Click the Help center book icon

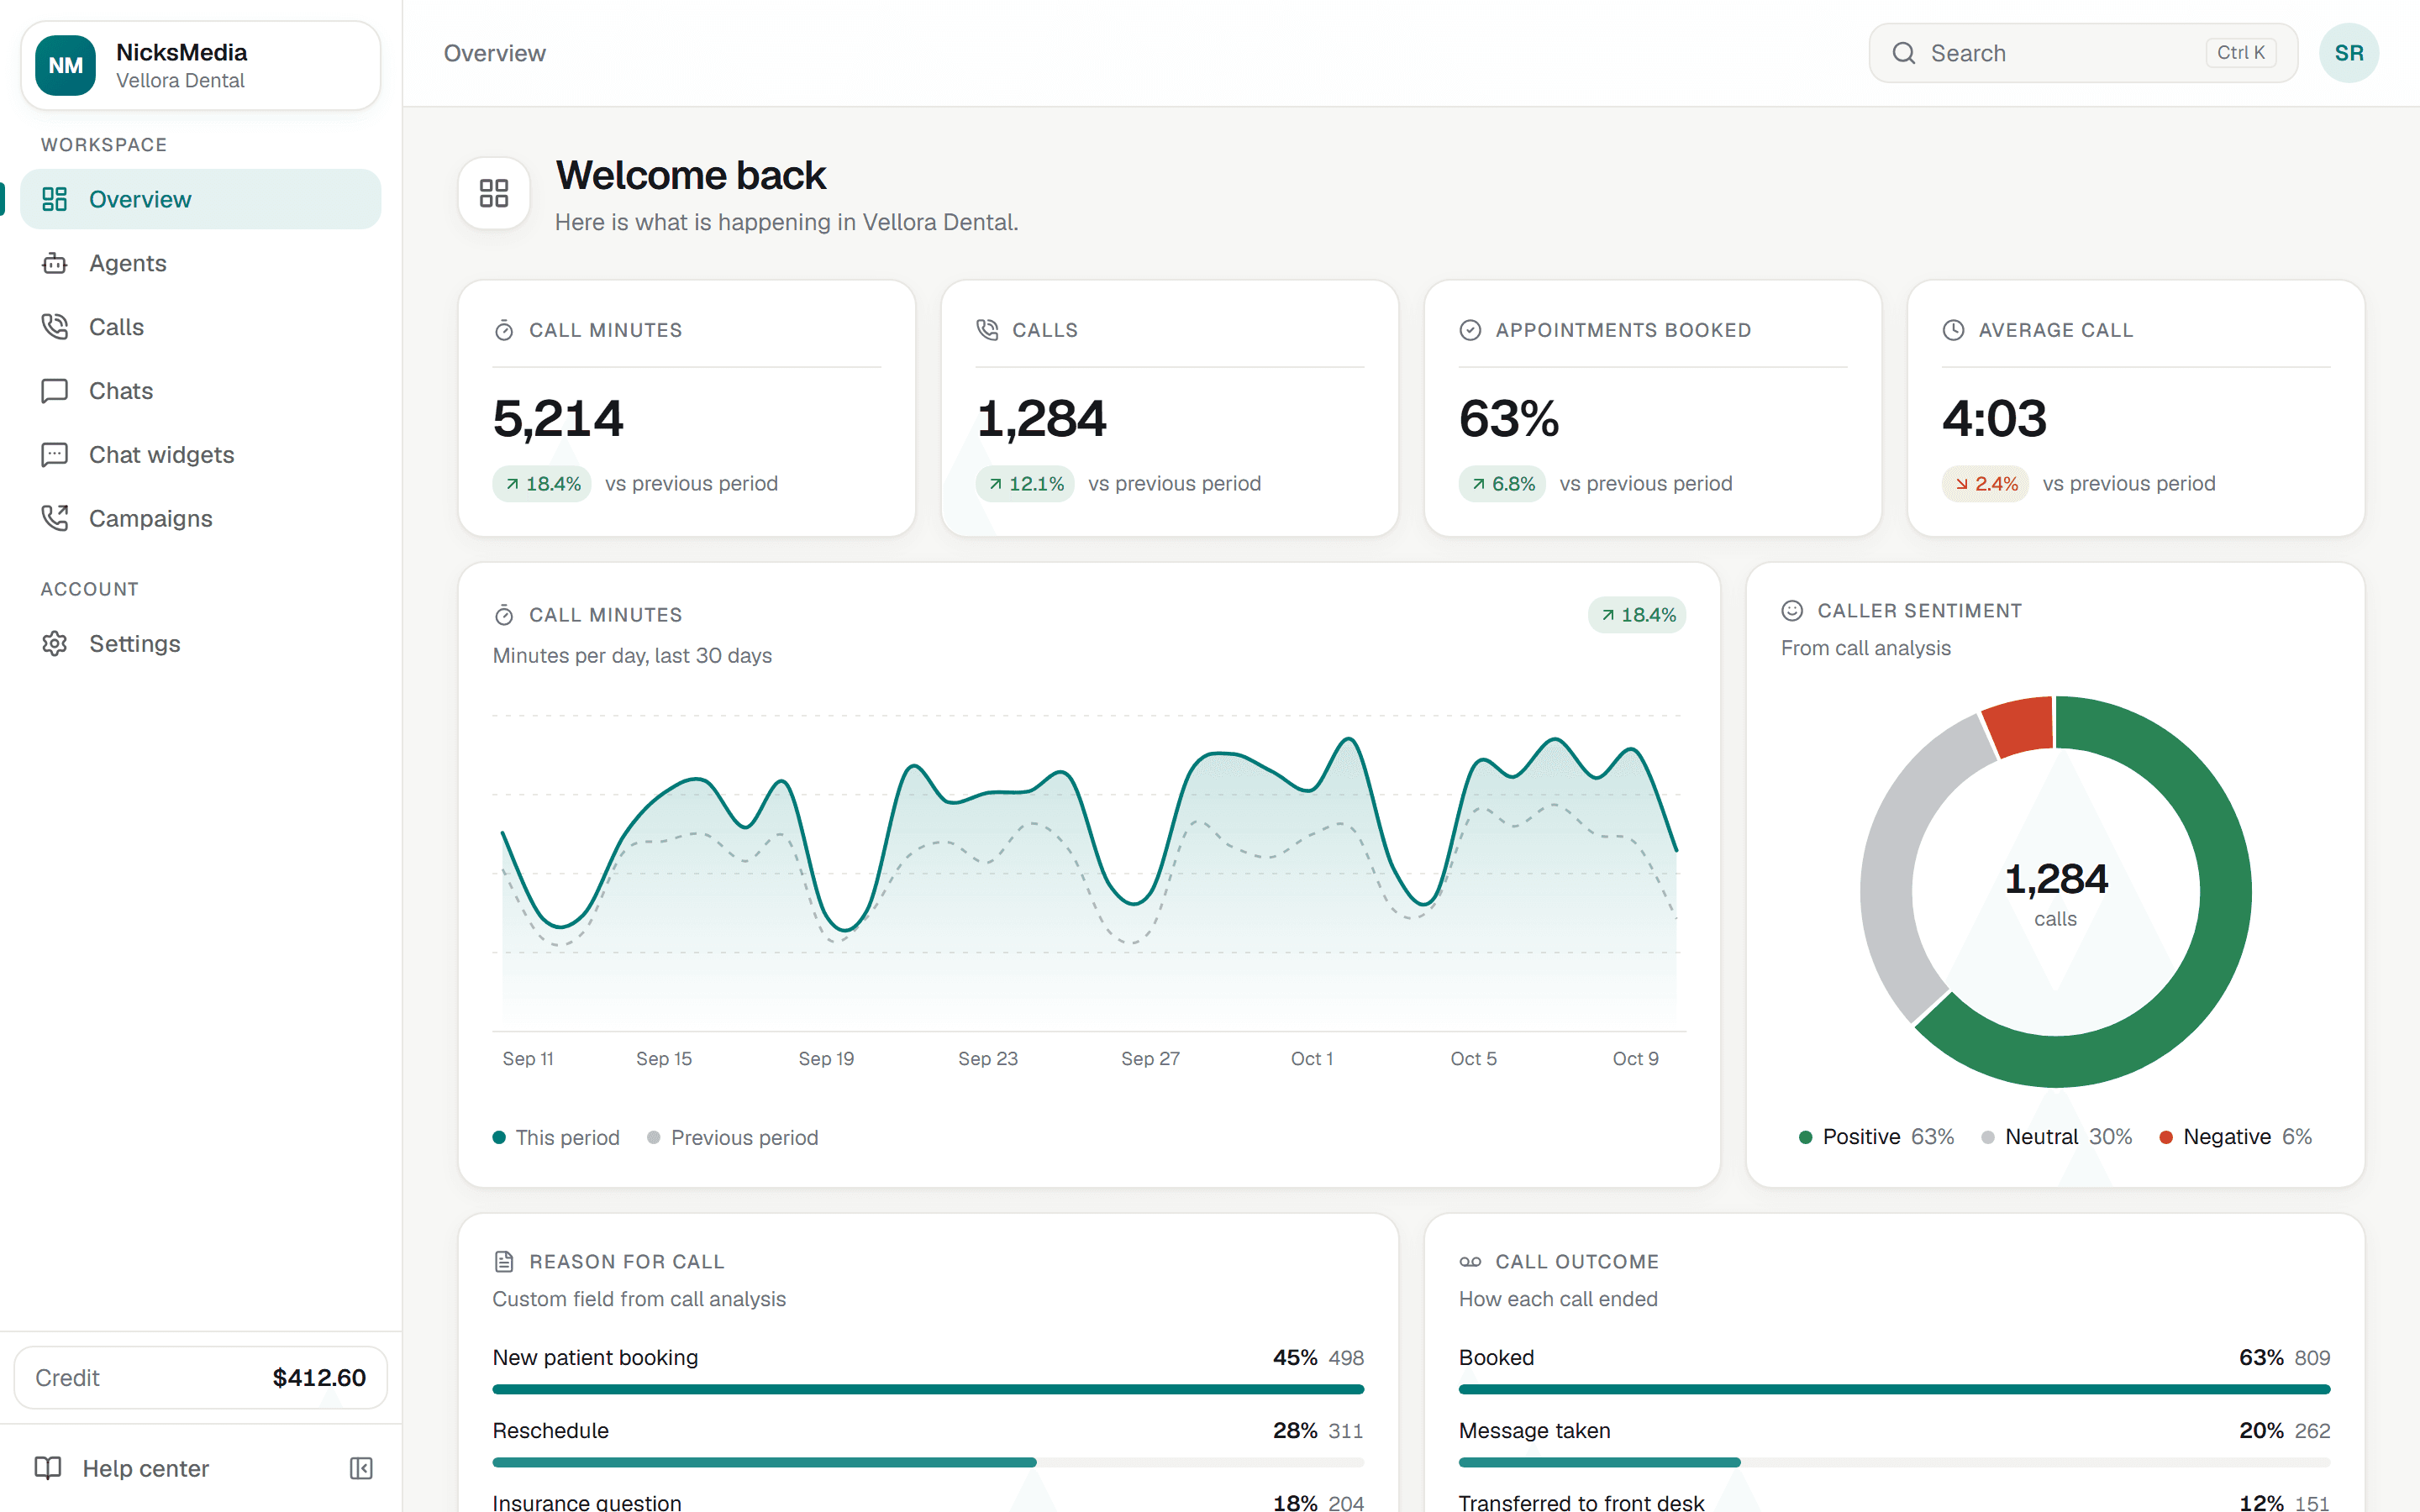[48, 1468]
